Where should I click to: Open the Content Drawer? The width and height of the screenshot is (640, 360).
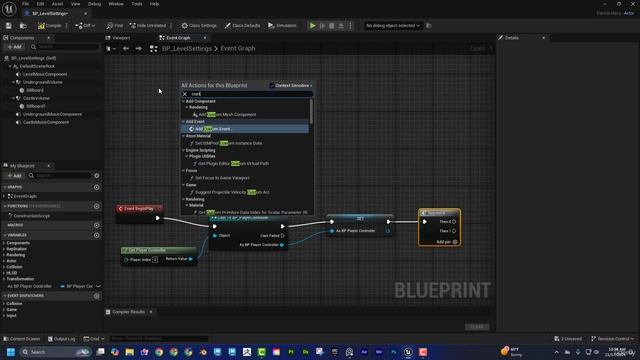pyautogui.click(x=22, y=339)
